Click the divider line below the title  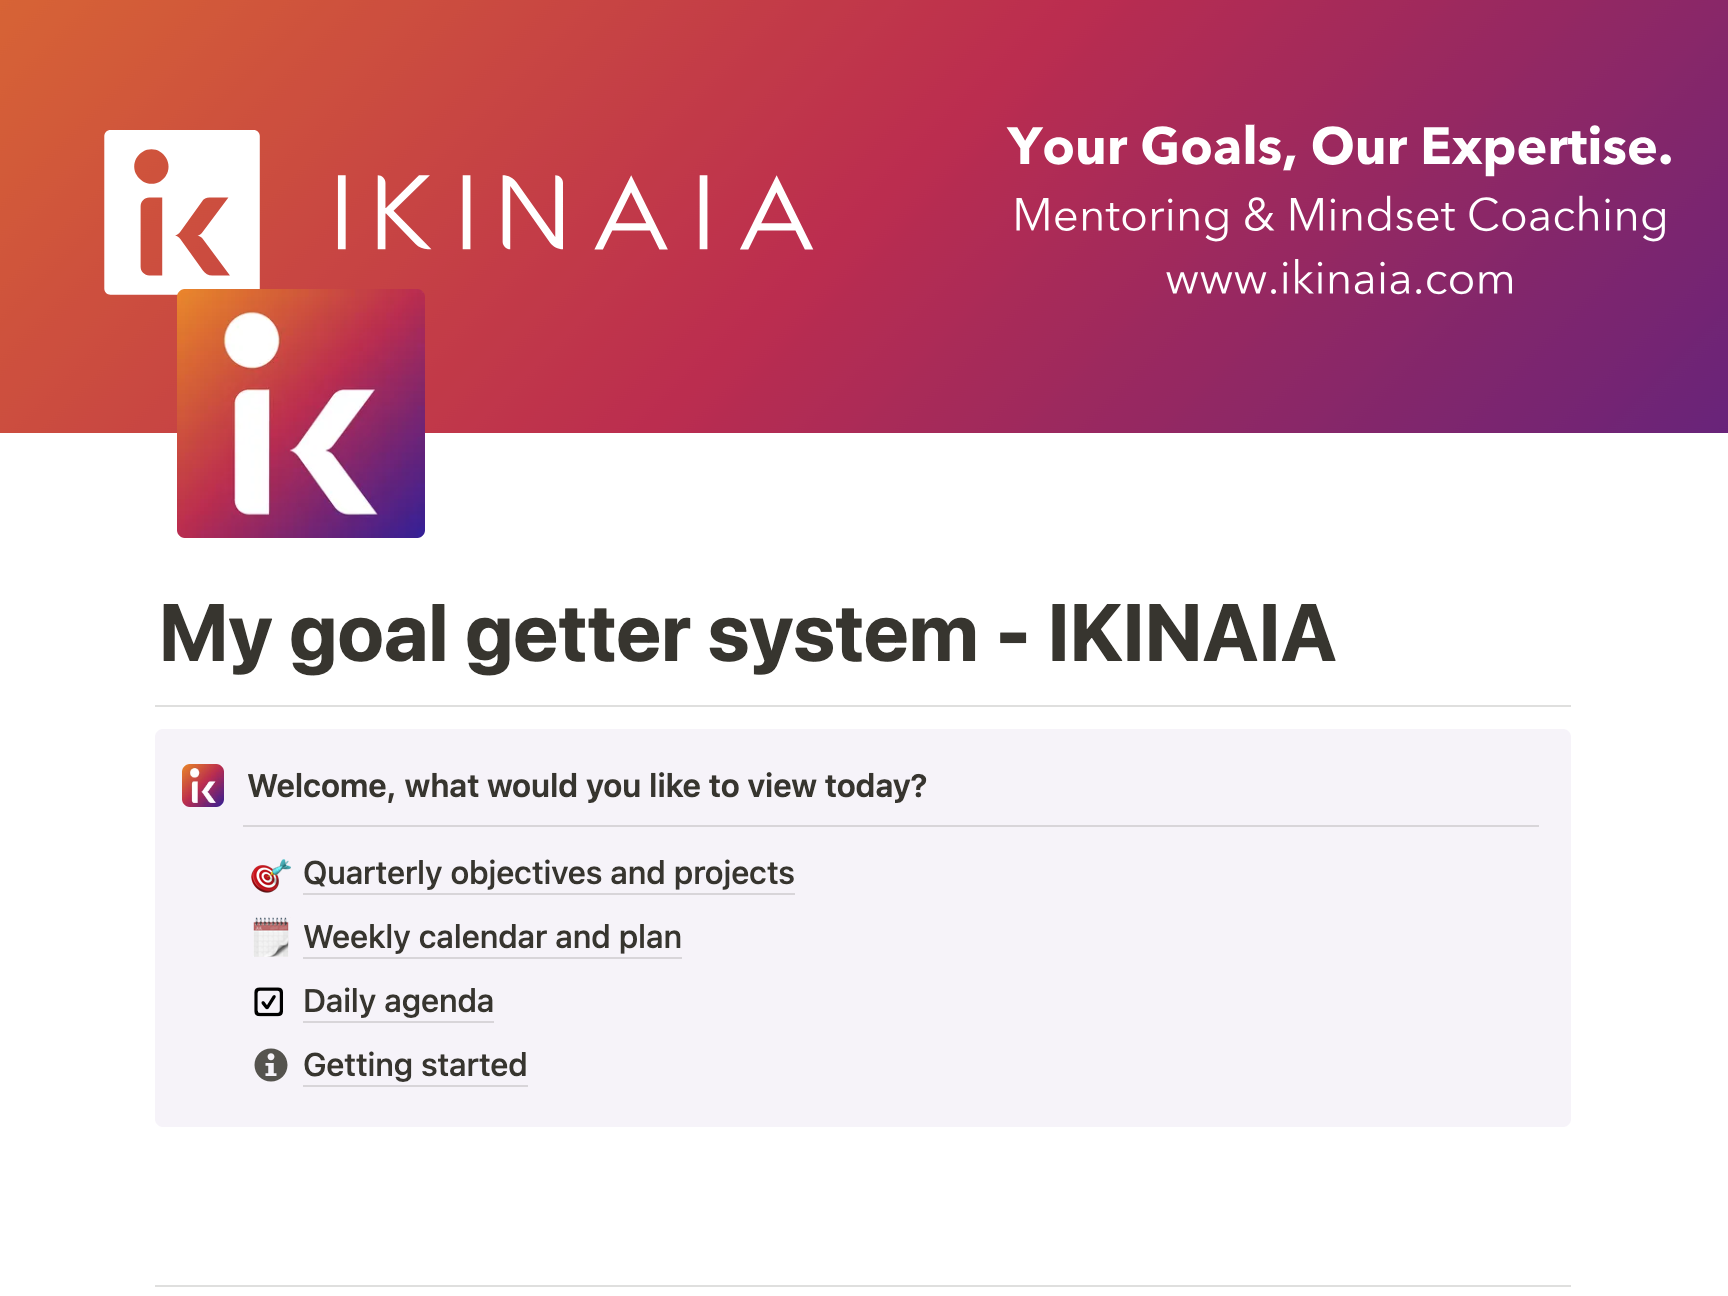863,706
